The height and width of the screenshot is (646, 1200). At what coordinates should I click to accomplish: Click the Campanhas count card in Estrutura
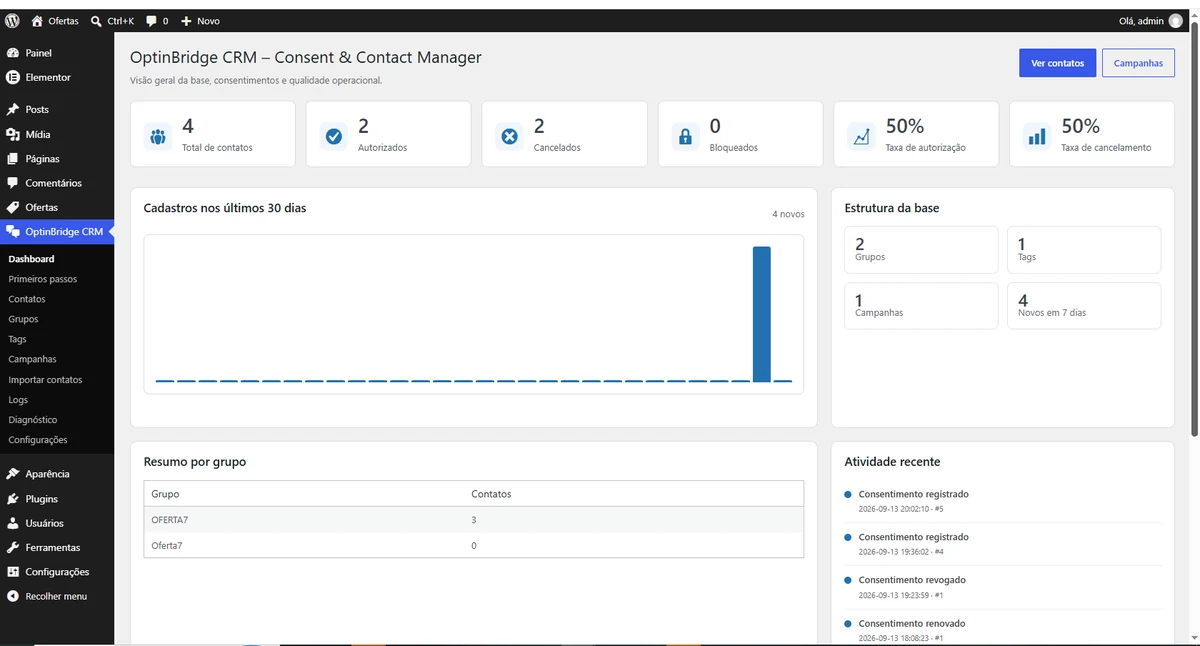(921, 305)
